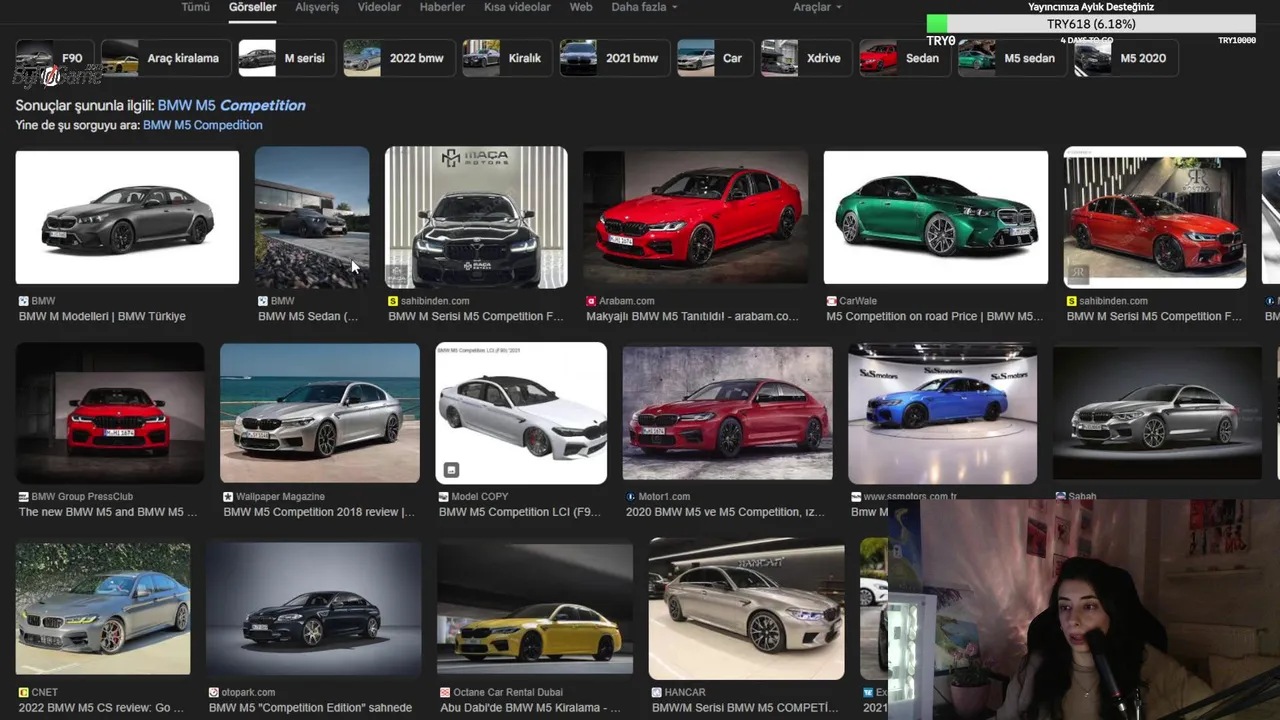Open the black Maça Motors M5 image

point(476,217)
